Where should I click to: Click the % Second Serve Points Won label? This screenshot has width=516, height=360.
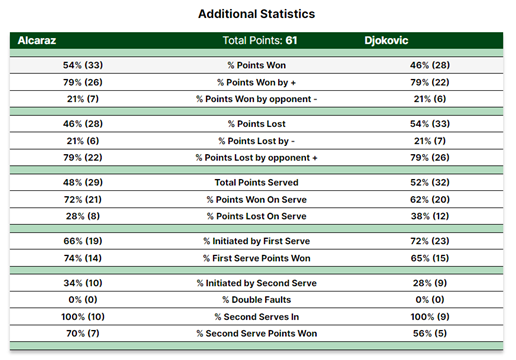tap(256, 334)
